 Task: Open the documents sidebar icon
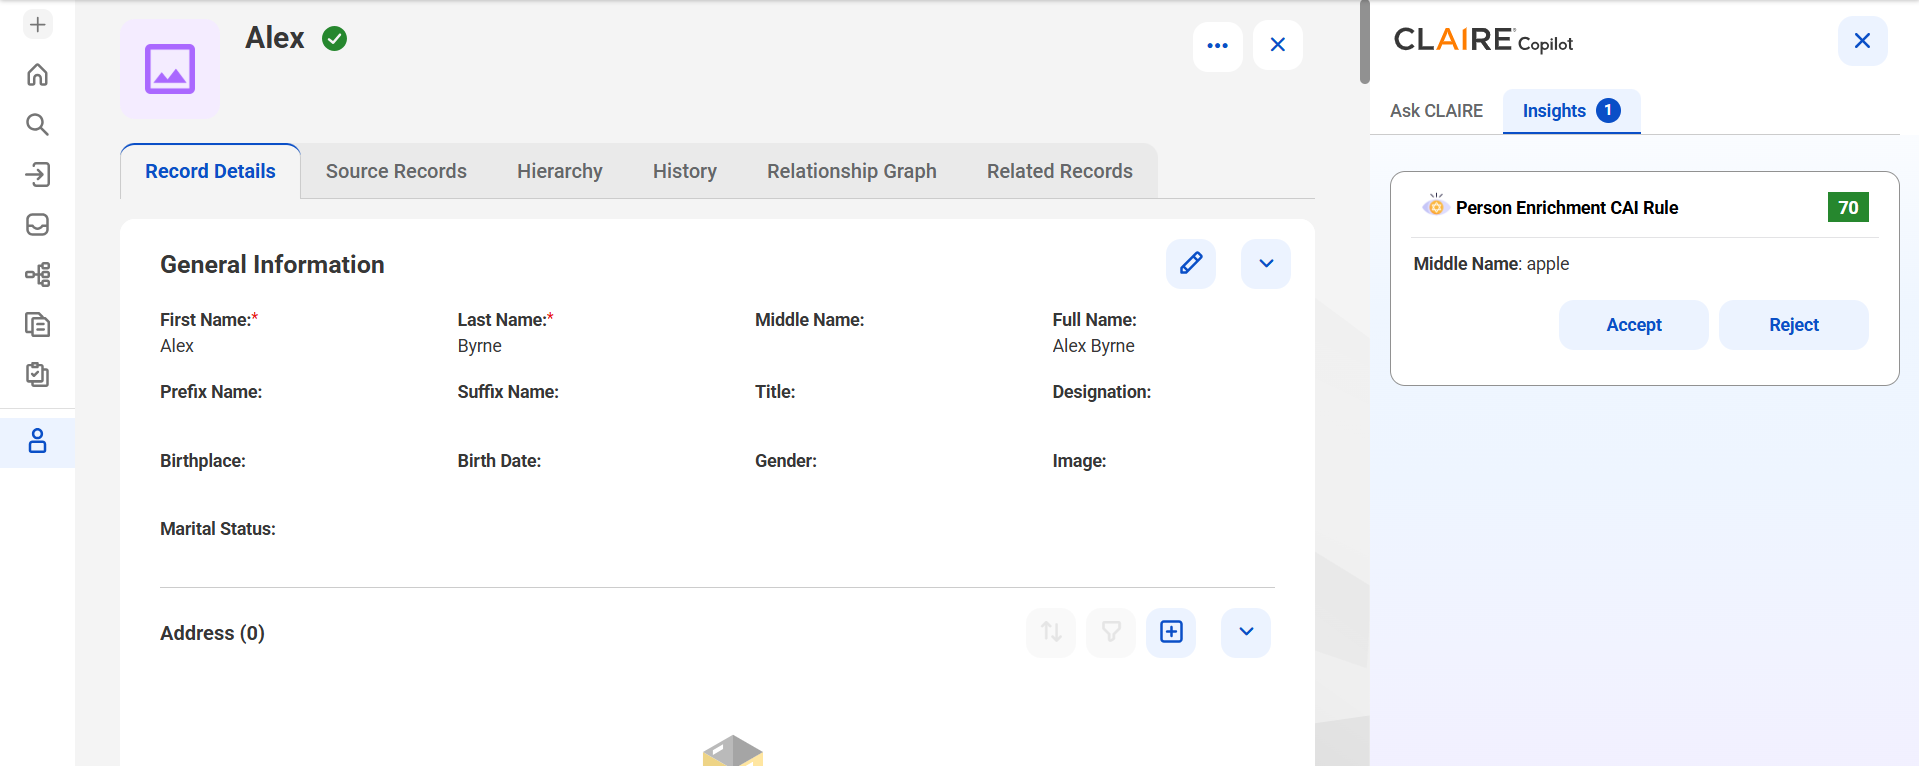click(x=37, y=324)
